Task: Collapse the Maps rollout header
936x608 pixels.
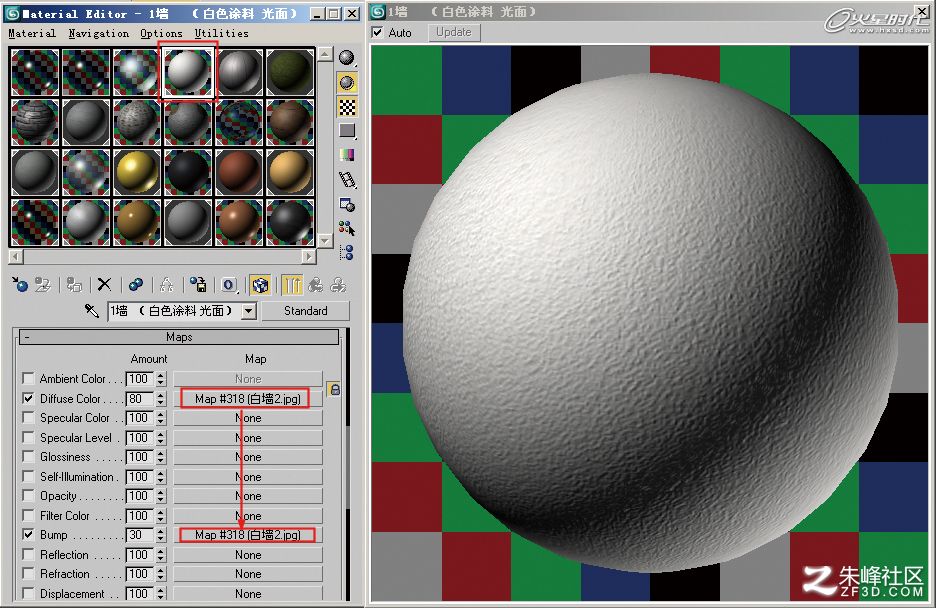Action: (x=179, y=337)
